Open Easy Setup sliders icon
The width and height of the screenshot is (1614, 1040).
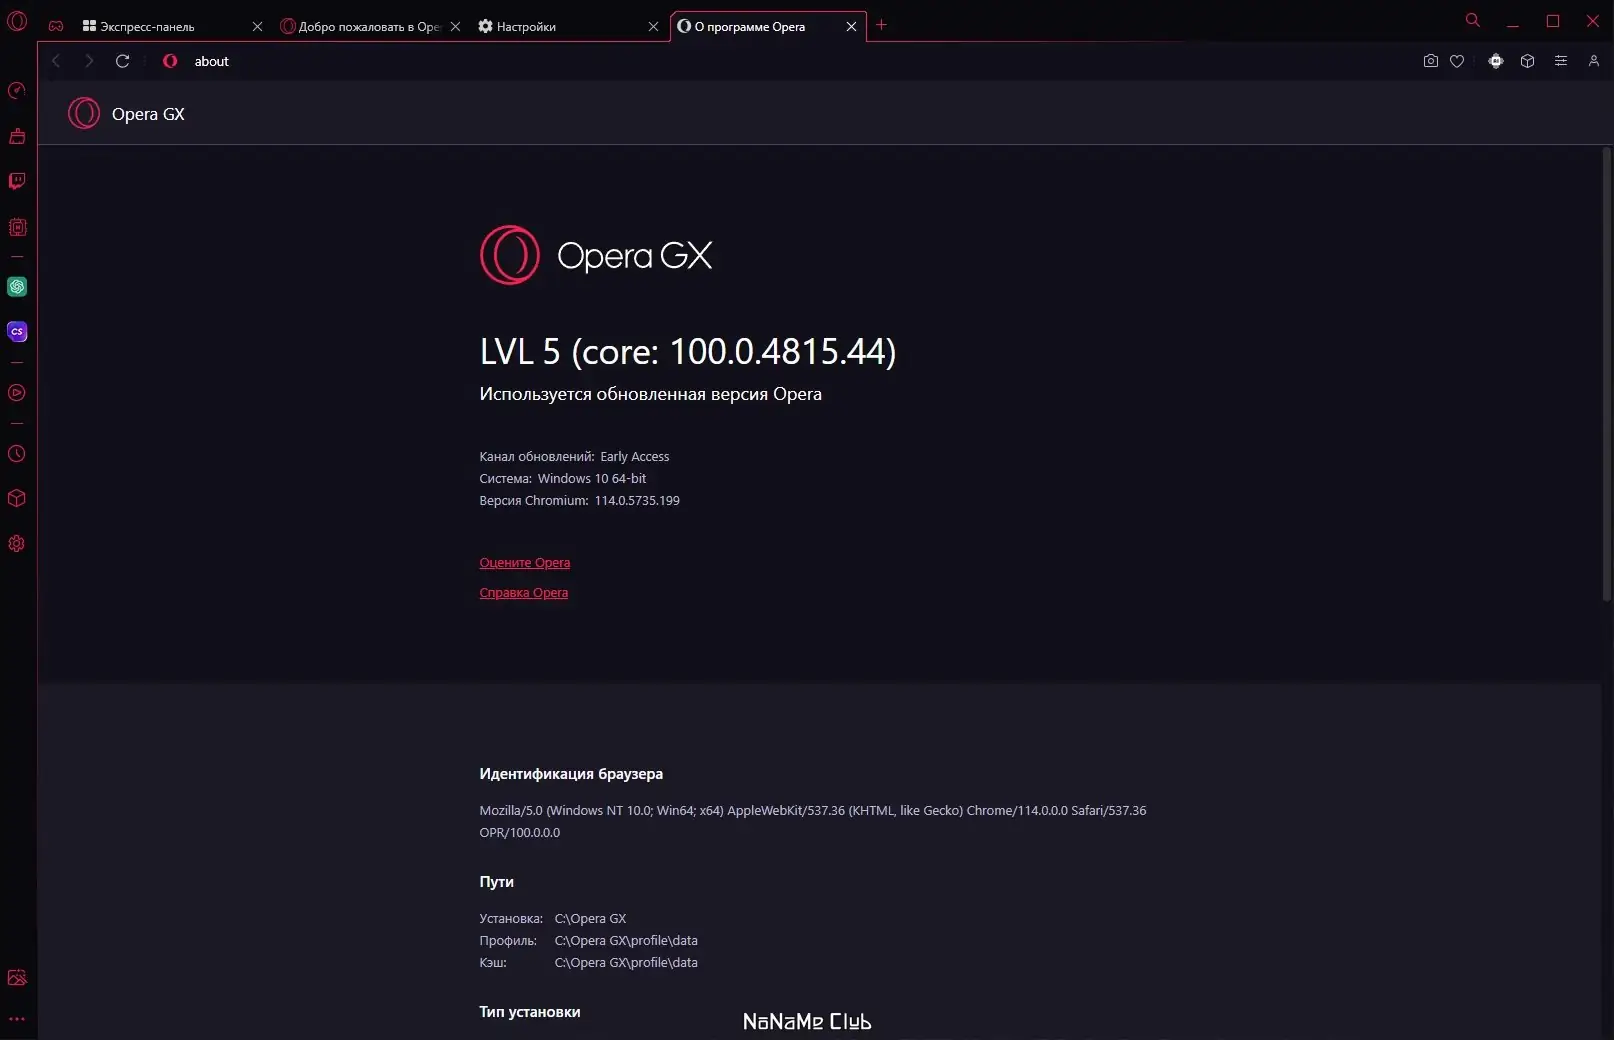[1561, 61]
